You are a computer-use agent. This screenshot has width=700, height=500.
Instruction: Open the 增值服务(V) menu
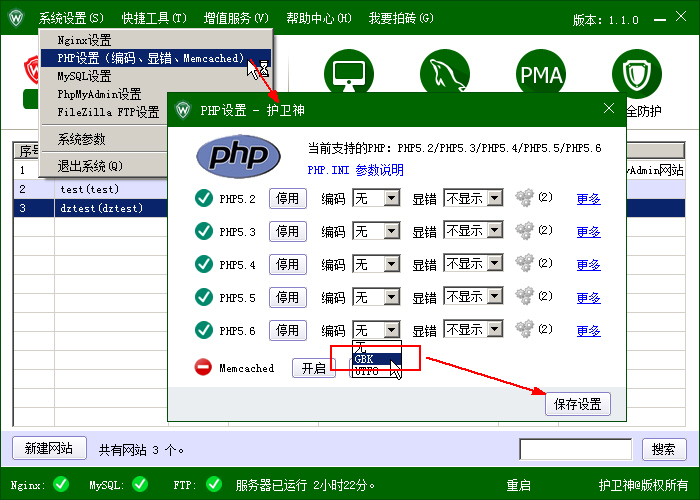[236, 18]
